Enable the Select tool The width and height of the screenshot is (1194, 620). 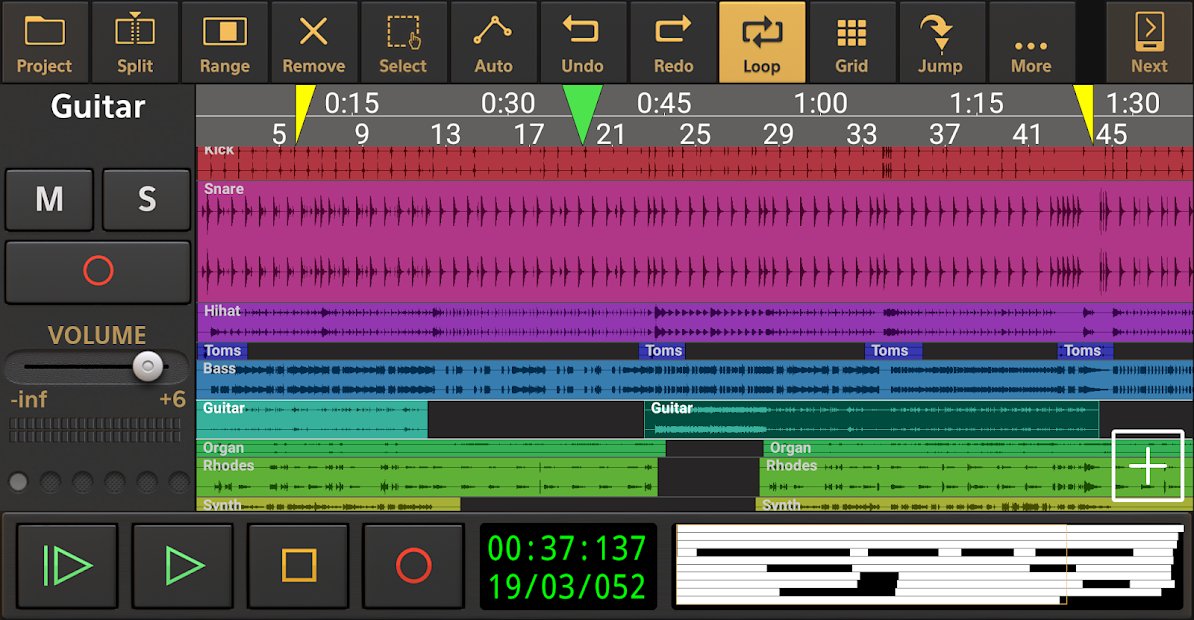[x=404, y=40]
